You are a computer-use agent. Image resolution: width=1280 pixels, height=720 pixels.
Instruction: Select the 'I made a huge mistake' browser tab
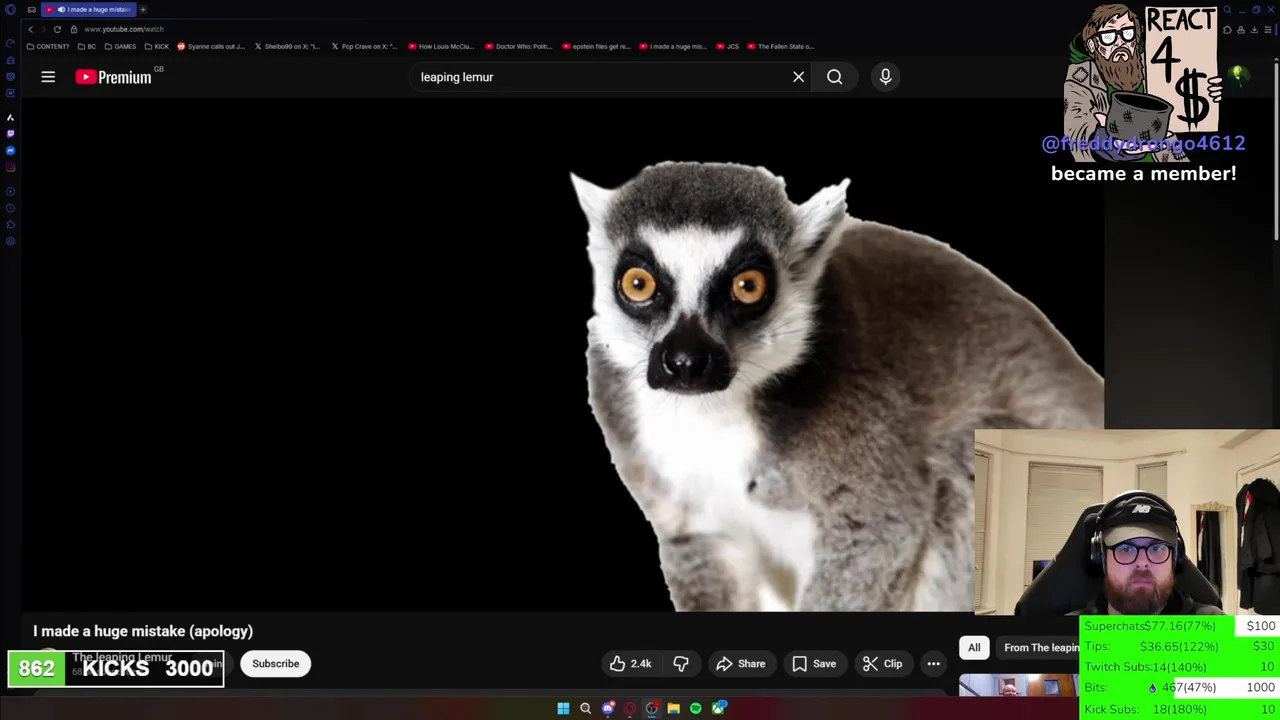pos(88,9)
